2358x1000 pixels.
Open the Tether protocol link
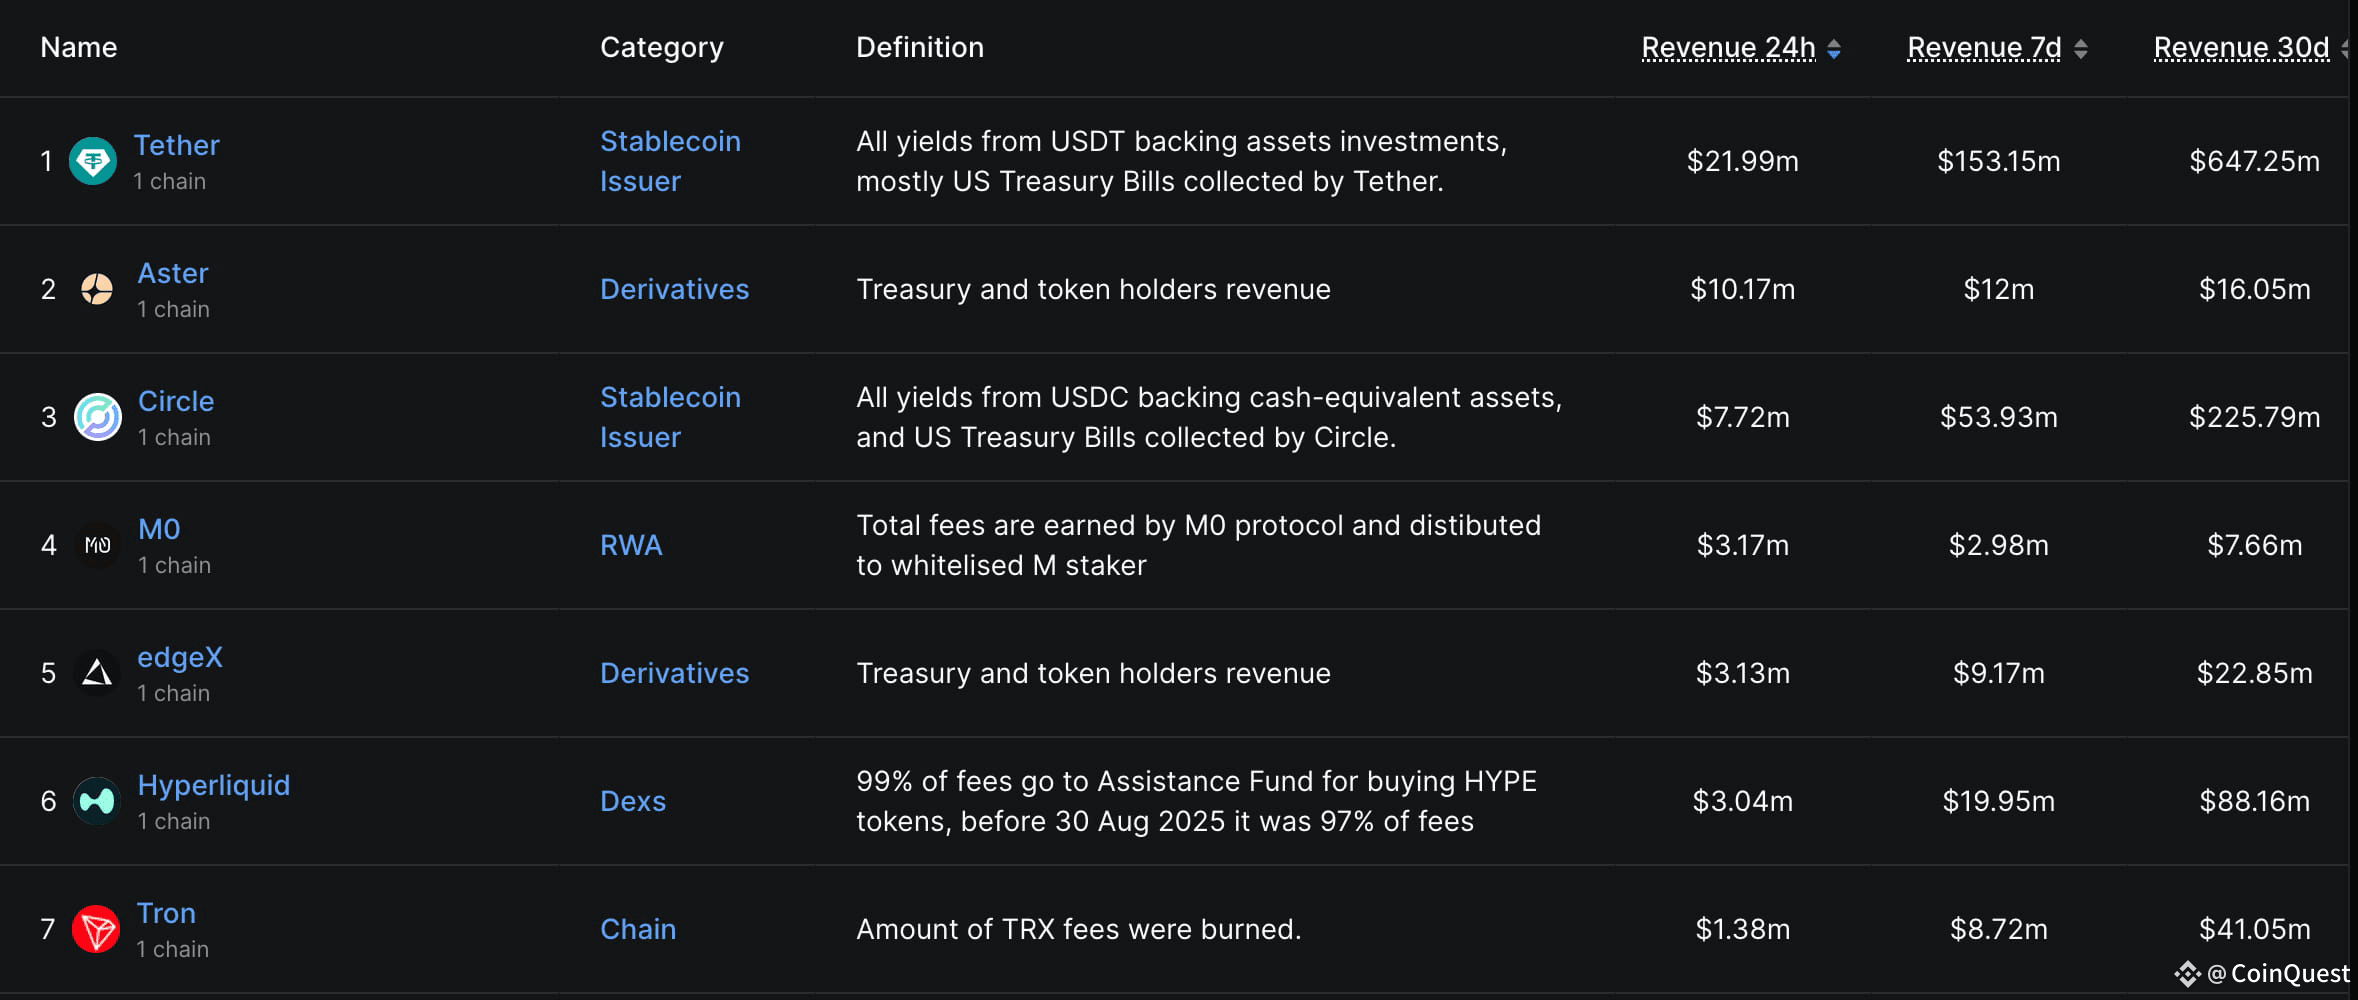(176, 145)
